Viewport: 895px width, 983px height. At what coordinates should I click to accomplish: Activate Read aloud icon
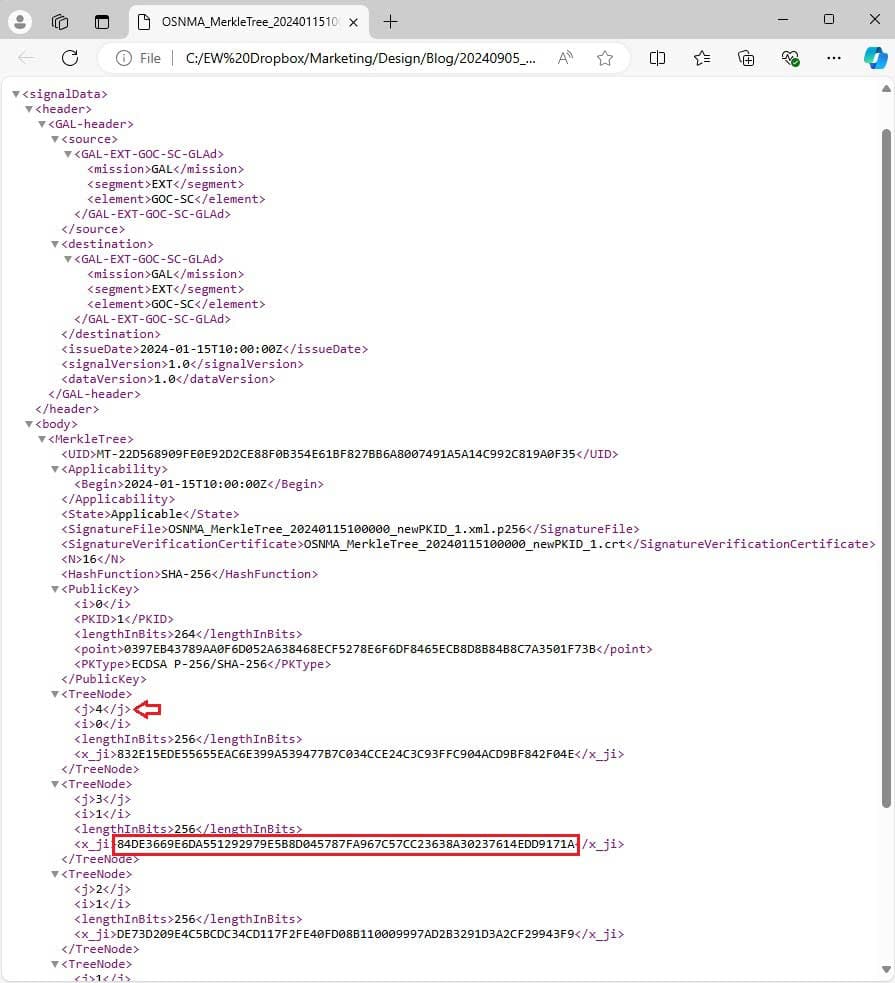coord(565,58)
